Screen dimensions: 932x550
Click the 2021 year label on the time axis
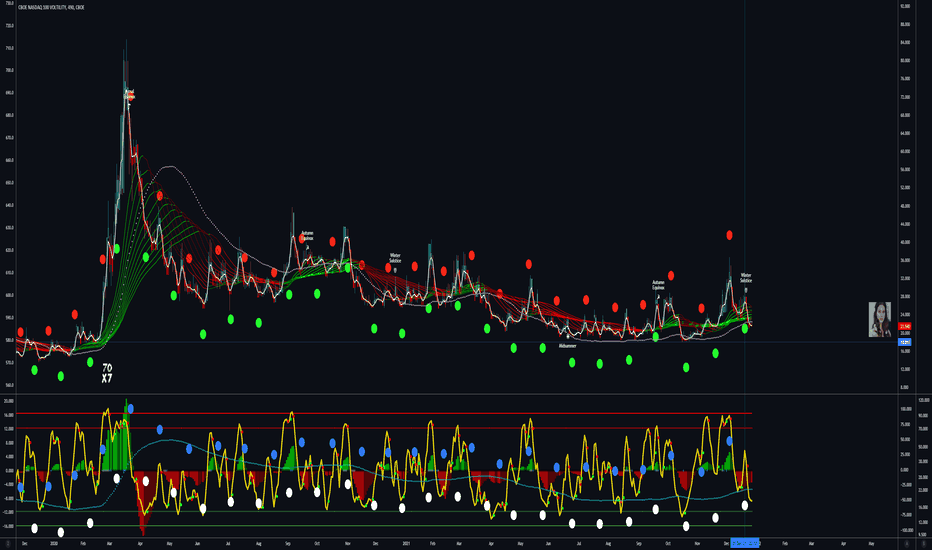point(406,543)
